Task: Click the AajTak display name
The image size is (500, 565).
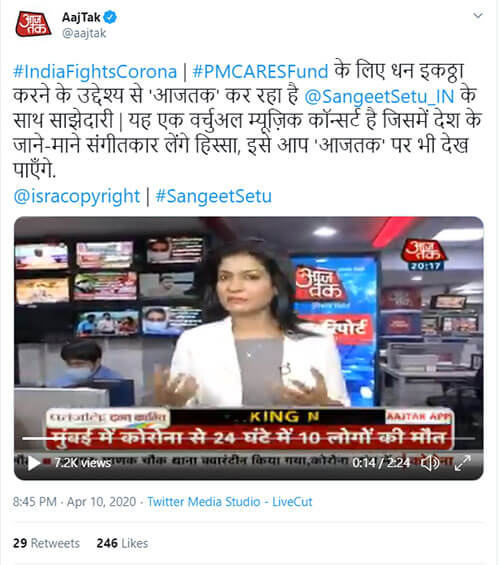Action: [x=81, y=17]
